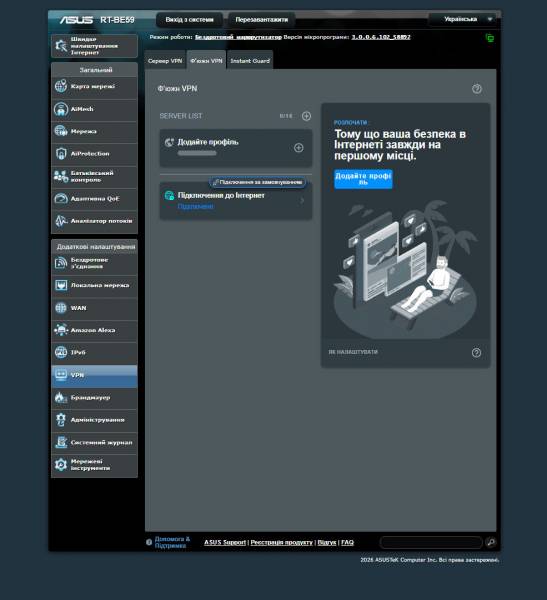Click НЕ НАЛАШТУВАТИ text
The height and width of the screenshot is (600, 547).
353,352
